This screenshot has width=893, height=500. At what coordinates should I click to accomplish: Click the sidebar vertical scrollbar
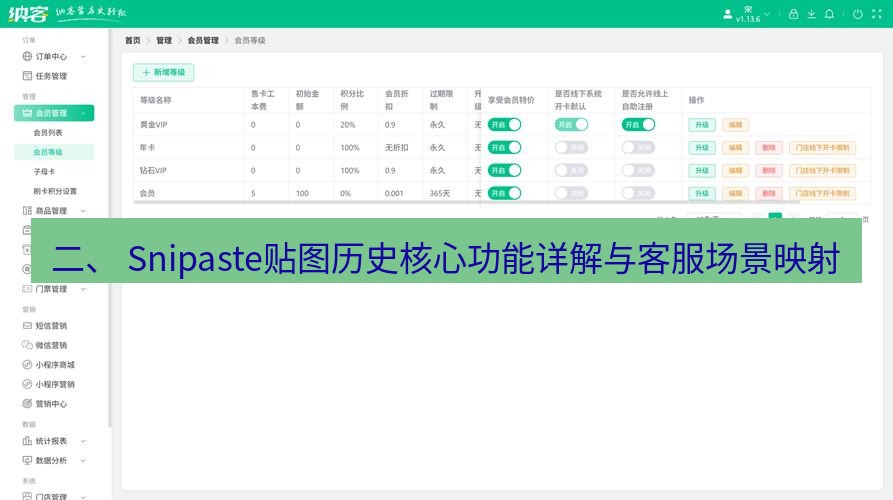(109, 228)
